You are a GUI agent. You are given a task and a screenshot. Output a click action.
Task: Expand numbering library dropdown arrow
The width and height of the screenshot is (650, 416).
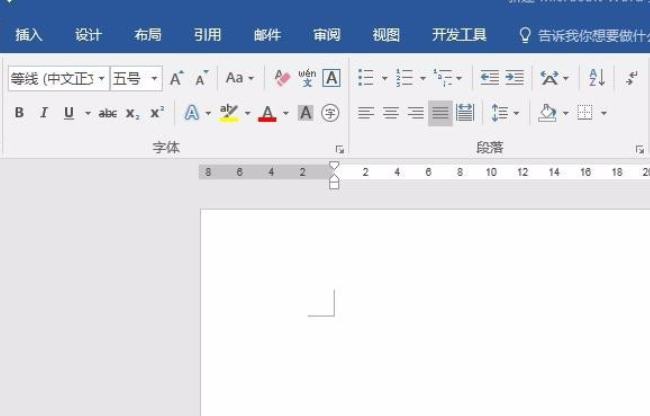[422, 78]
